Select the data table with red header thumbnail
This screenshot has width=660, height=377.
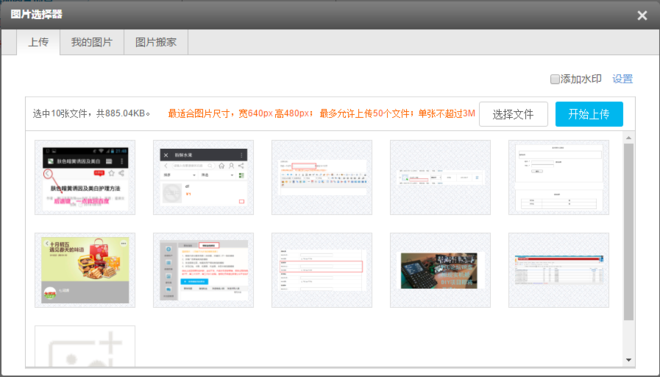(x=559, y=270)
